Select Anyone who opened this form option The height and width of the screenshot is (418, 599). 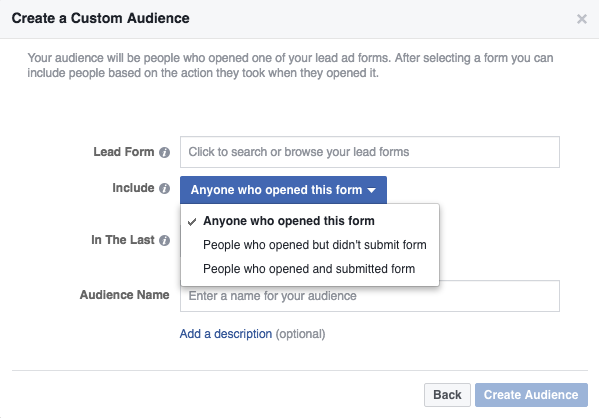[310, 221]
